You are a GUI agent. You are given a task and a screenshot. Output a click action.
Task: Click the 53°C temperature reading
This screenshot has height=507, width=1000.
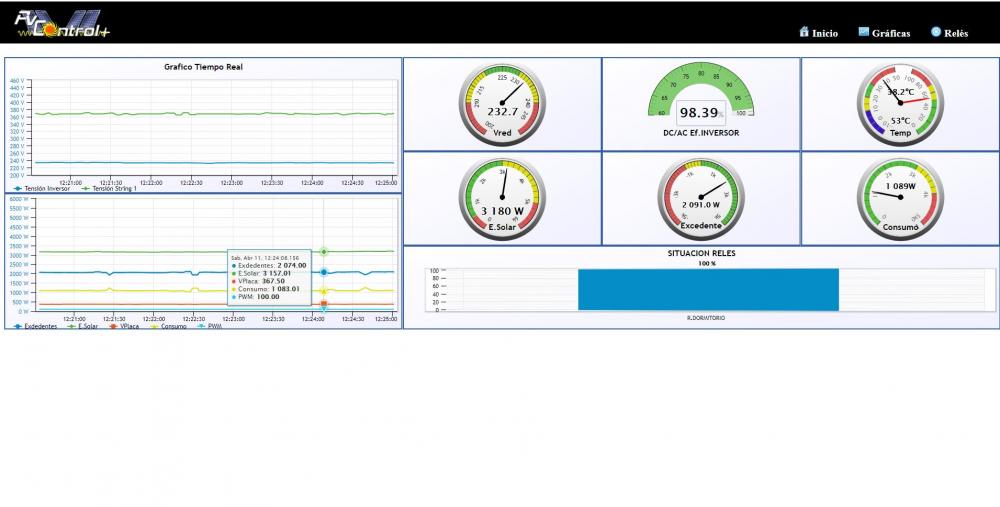pos(901,121)
